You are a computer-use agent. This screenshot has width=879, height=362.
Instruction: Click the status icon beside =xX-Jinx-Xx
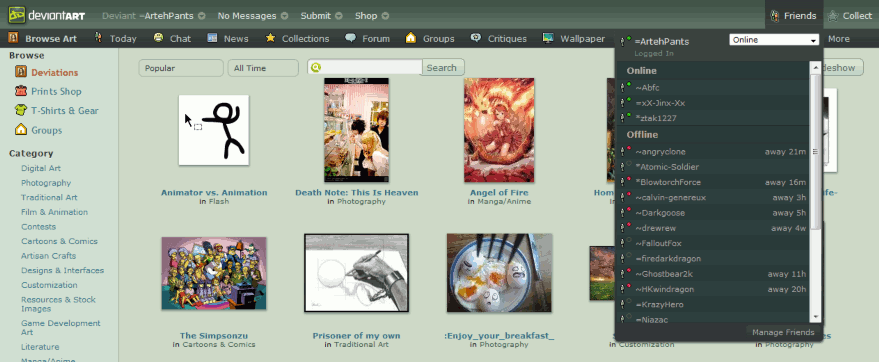click(x=626, y=103)
